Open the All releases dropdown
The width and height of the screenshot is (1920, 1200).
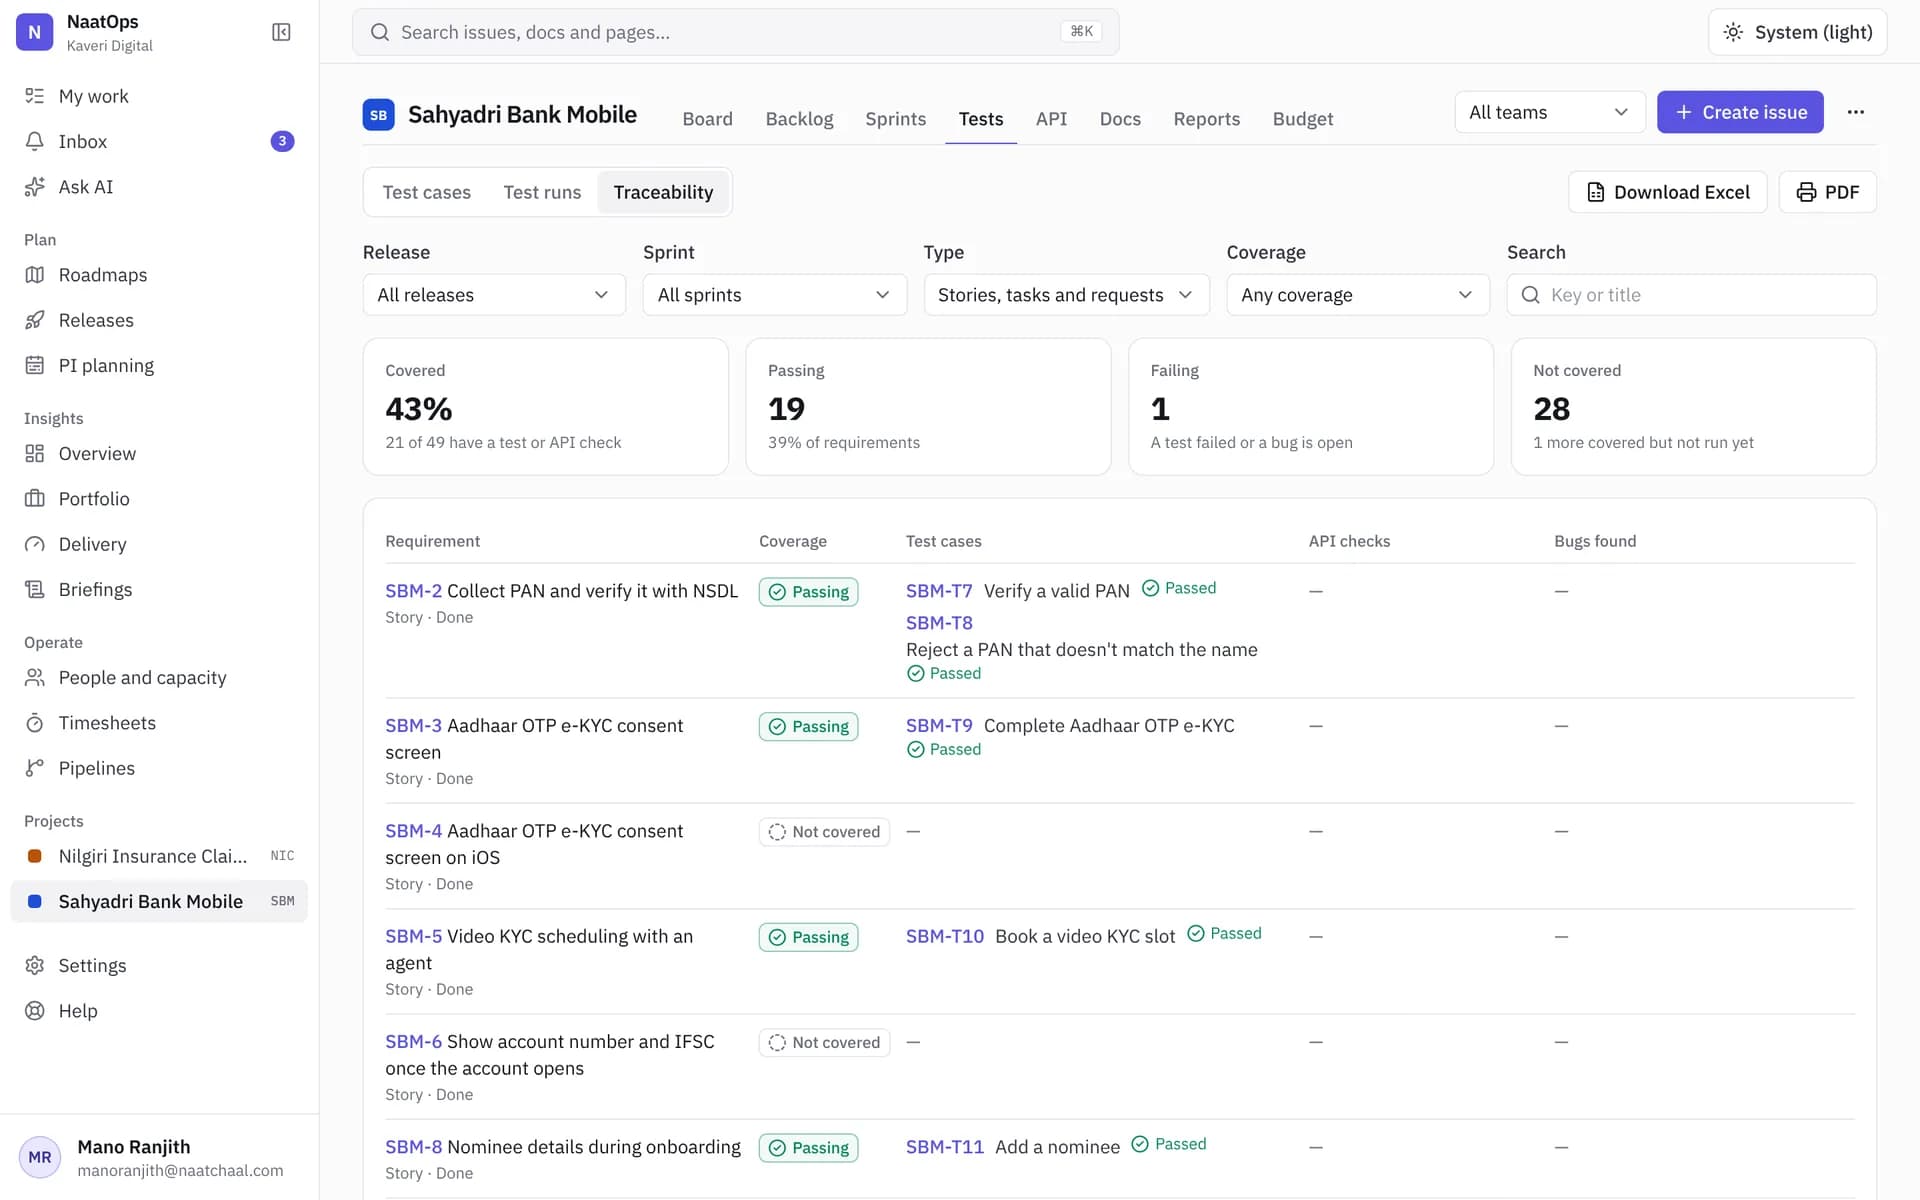(494, 295)
